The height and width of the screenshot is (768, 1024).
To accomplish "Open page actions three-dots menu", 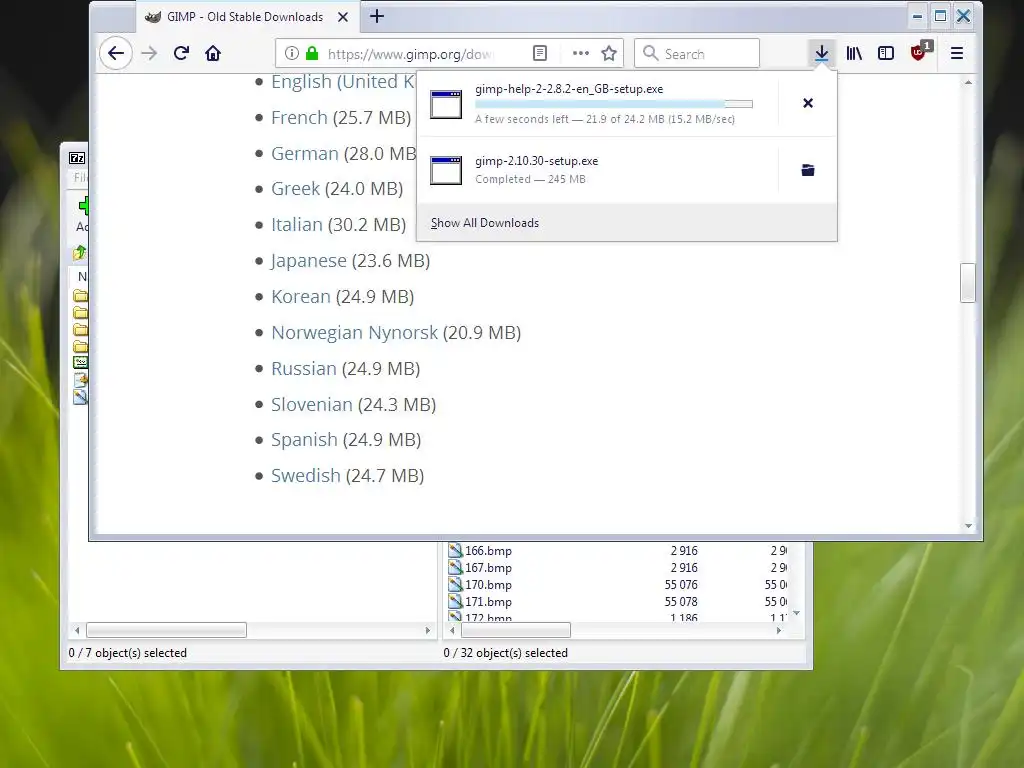I will coord(581,54).
